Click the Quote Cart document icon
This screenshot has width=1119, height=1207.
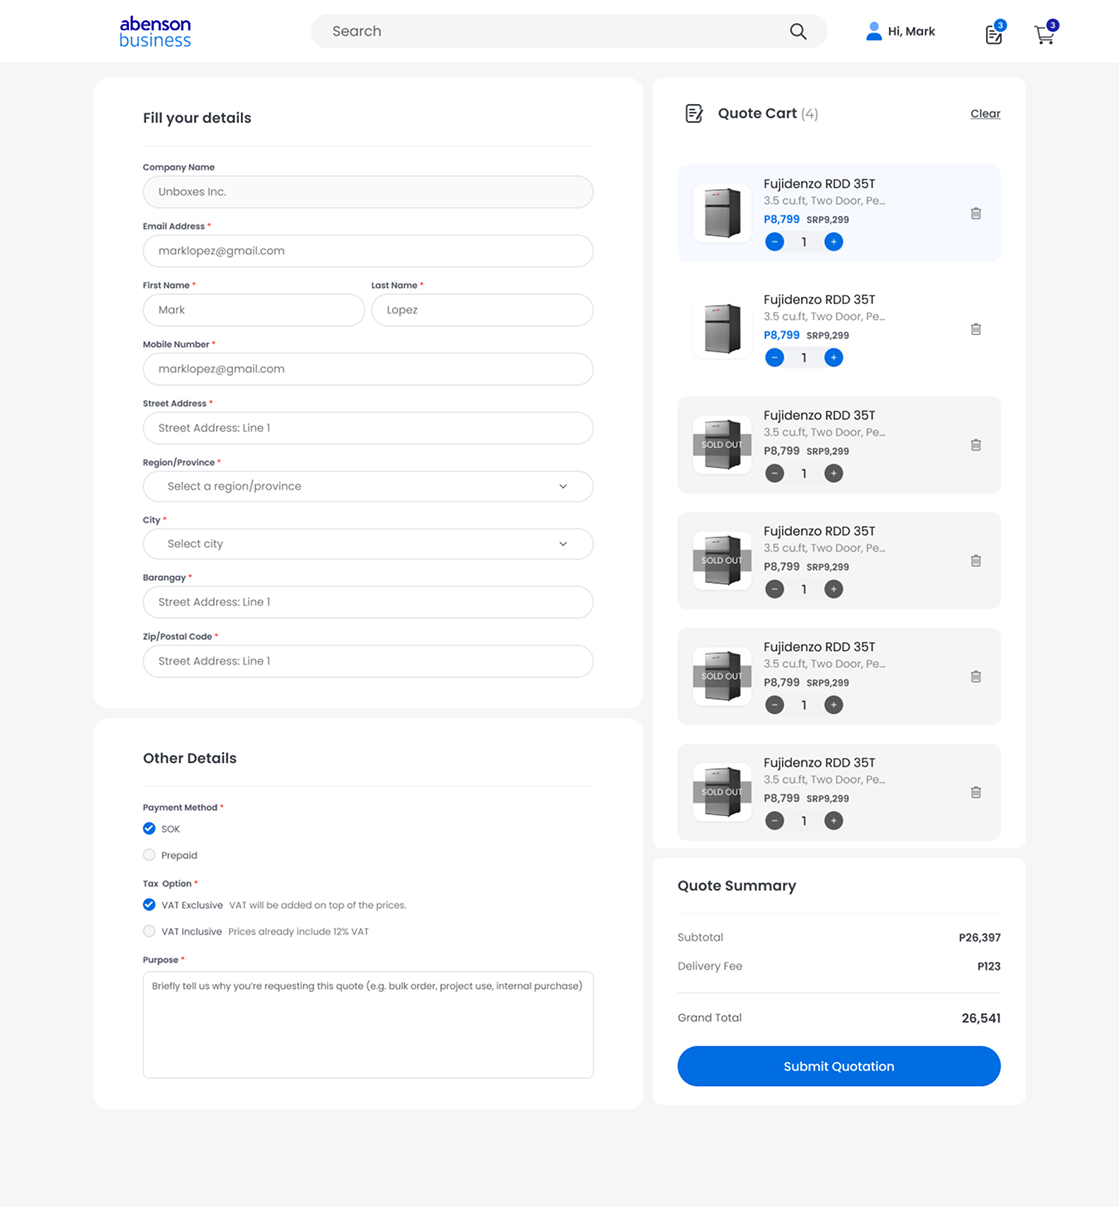click(694, 113)
